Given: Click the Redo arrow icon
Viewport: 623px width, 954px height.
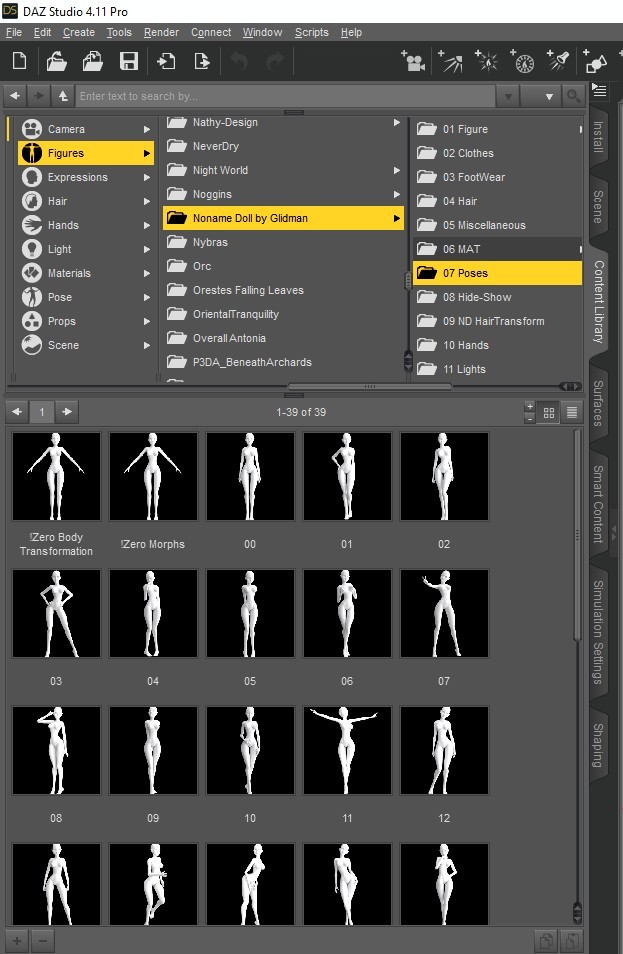Looking at the screenshot, I should [275, 61].
